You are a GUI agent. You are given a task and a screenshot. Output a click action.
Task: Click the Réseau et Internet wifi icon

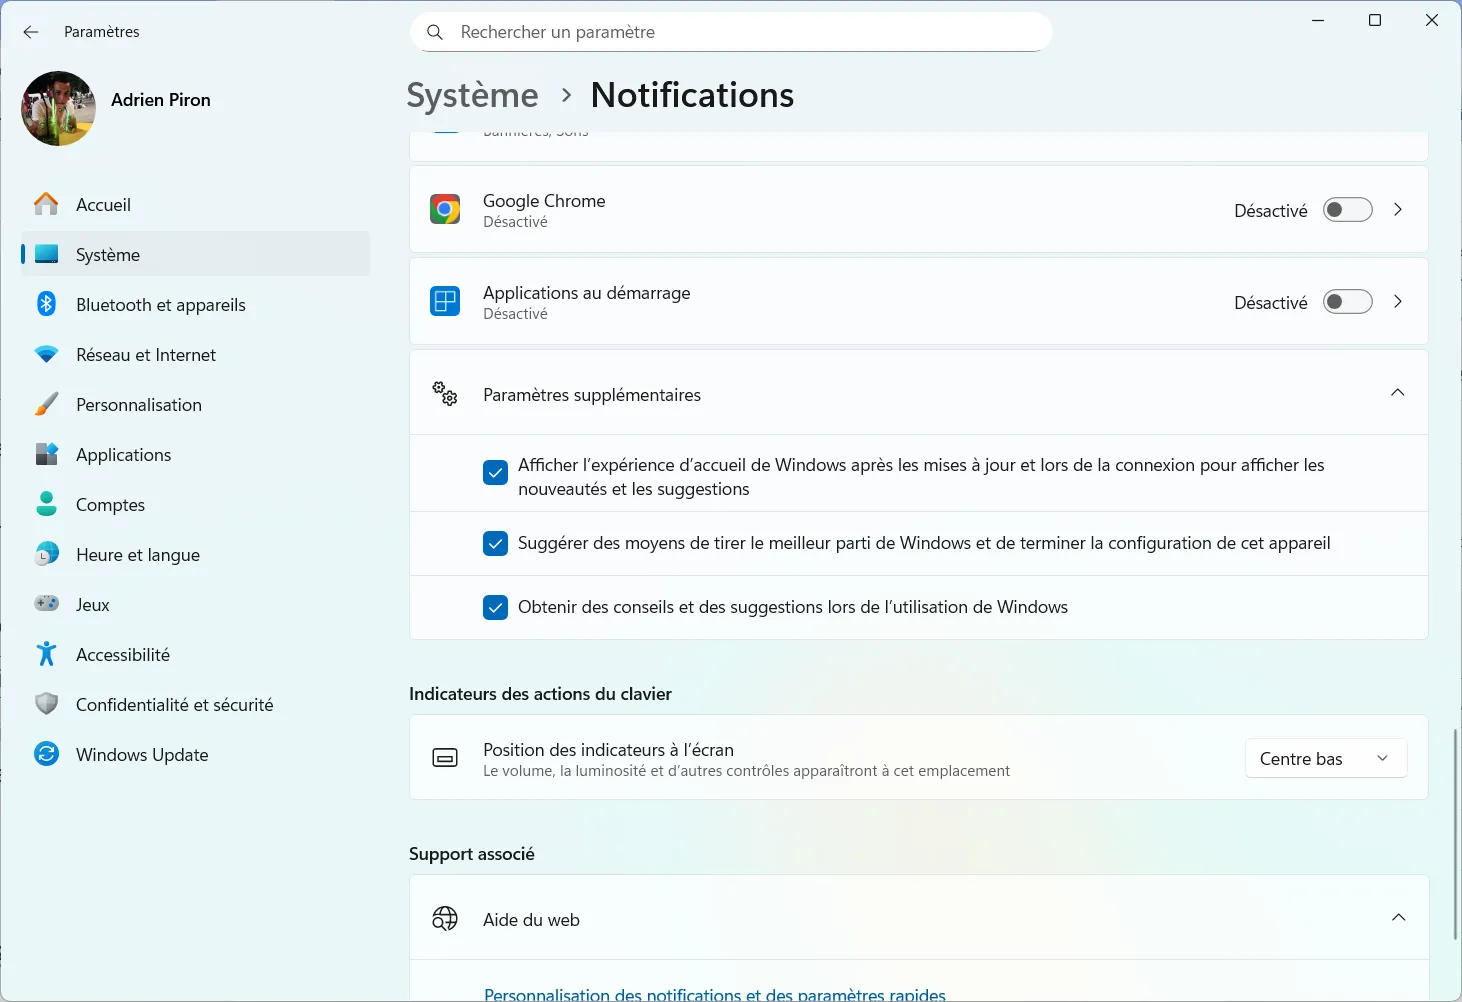pos(46,354)
